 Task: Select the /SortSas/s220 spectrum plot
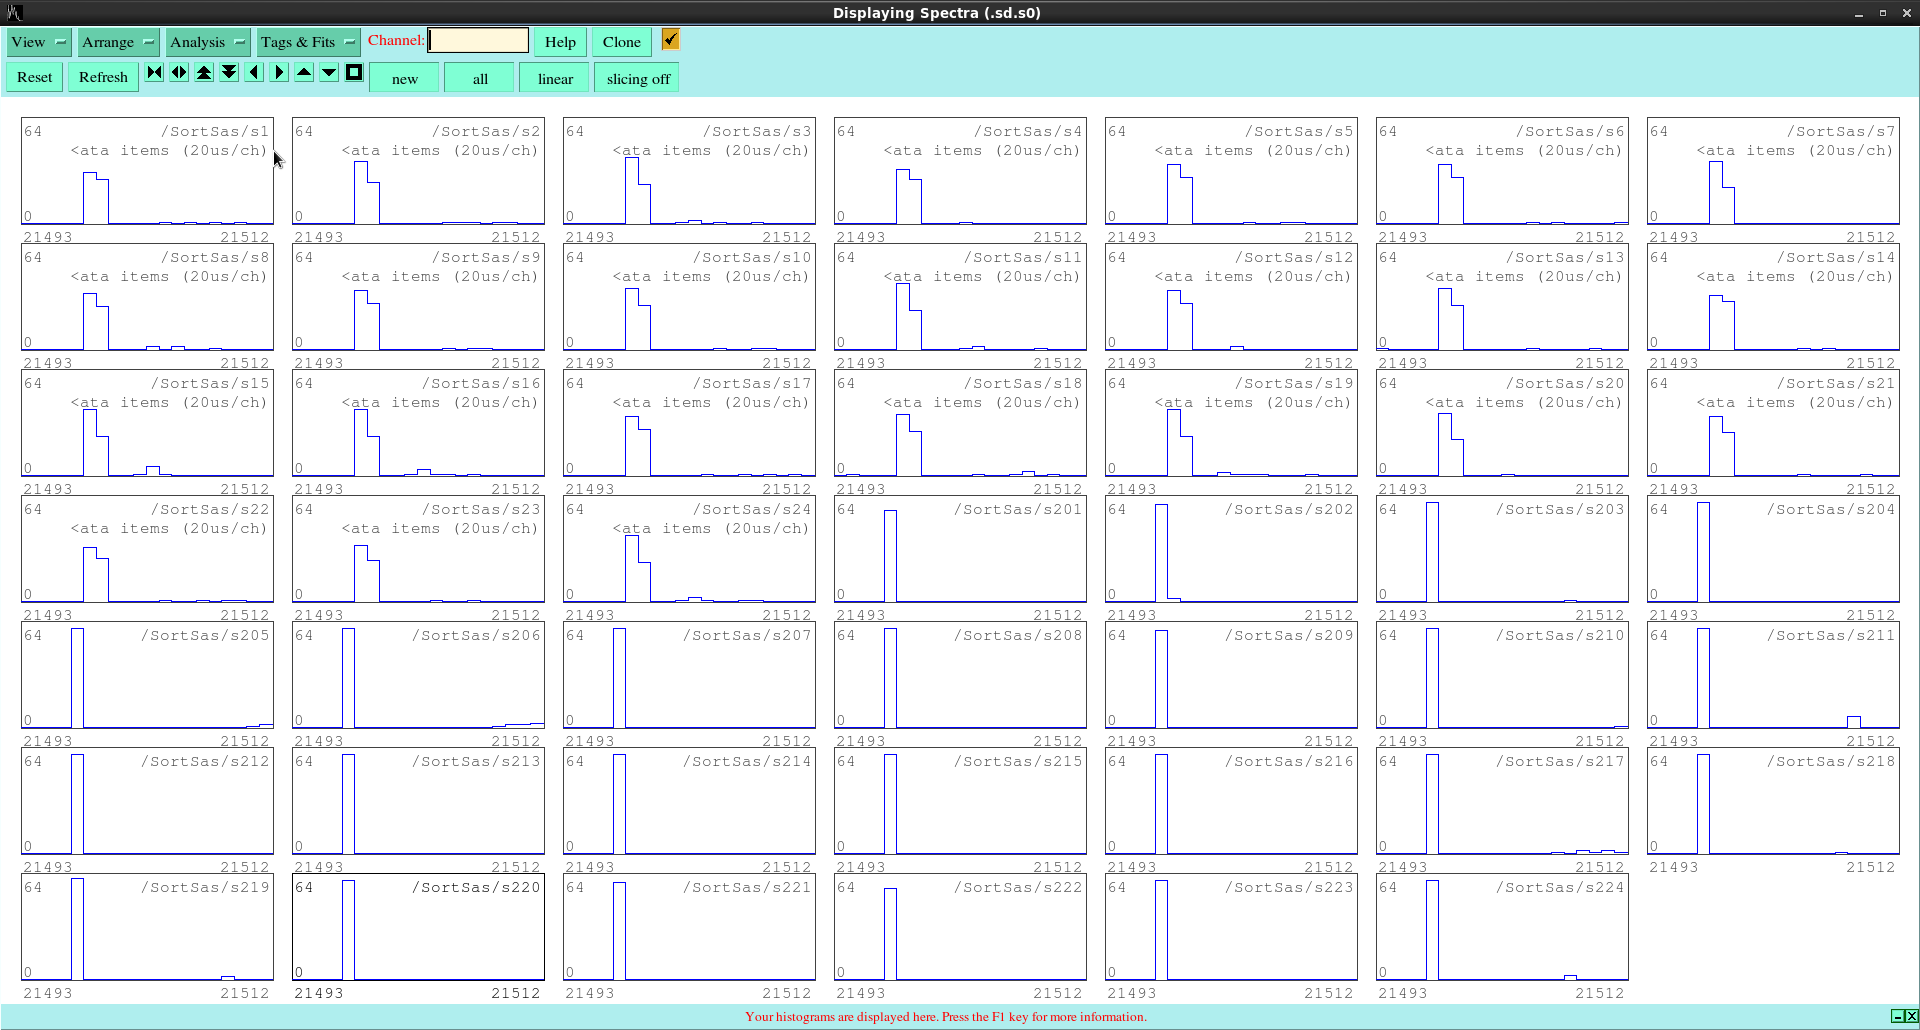click(x=418, y=927)
